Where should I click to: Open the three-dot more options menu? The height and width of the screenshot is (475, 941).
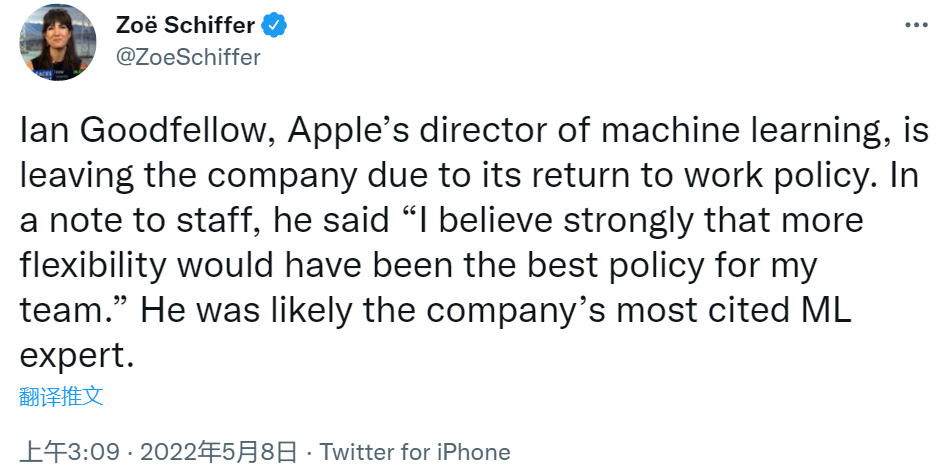click(x=916, y=26)
